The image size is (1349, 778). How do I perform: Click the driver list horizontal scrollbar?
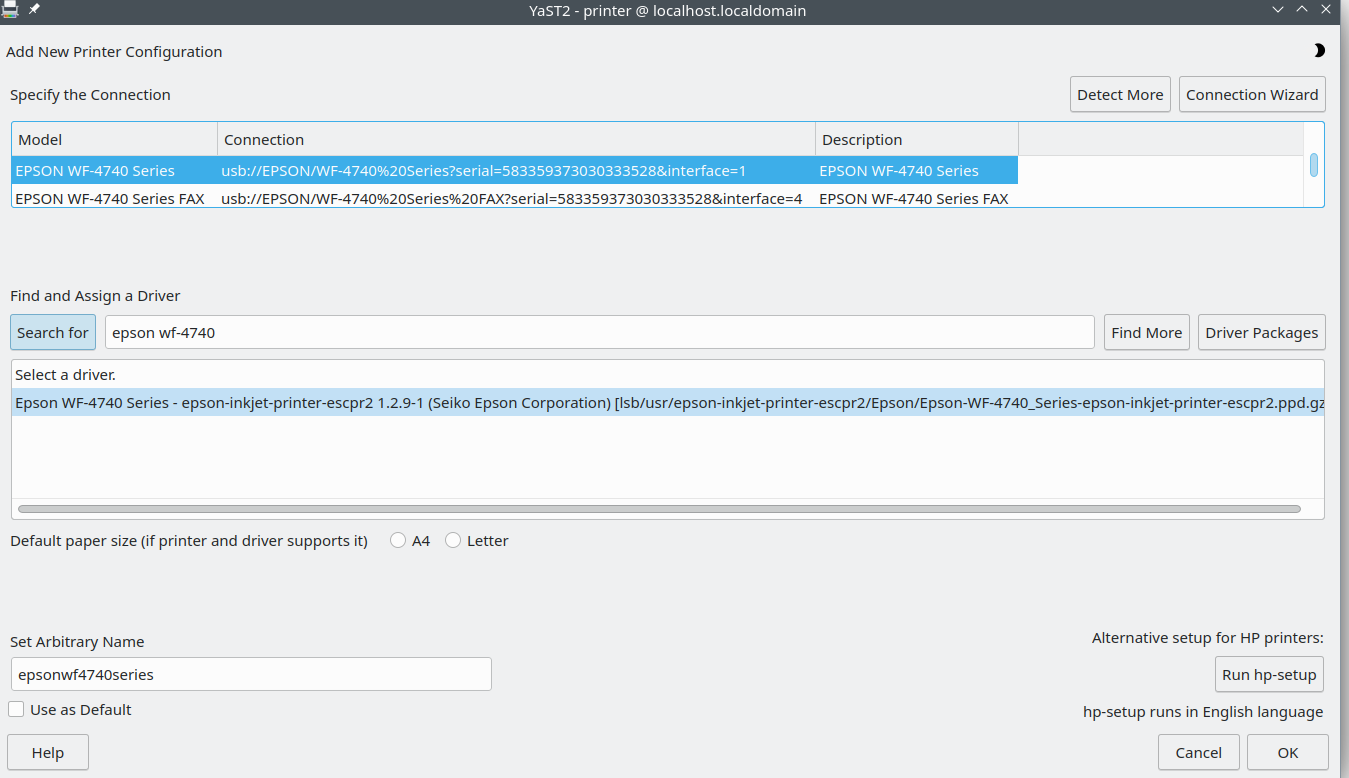[659, 509]
